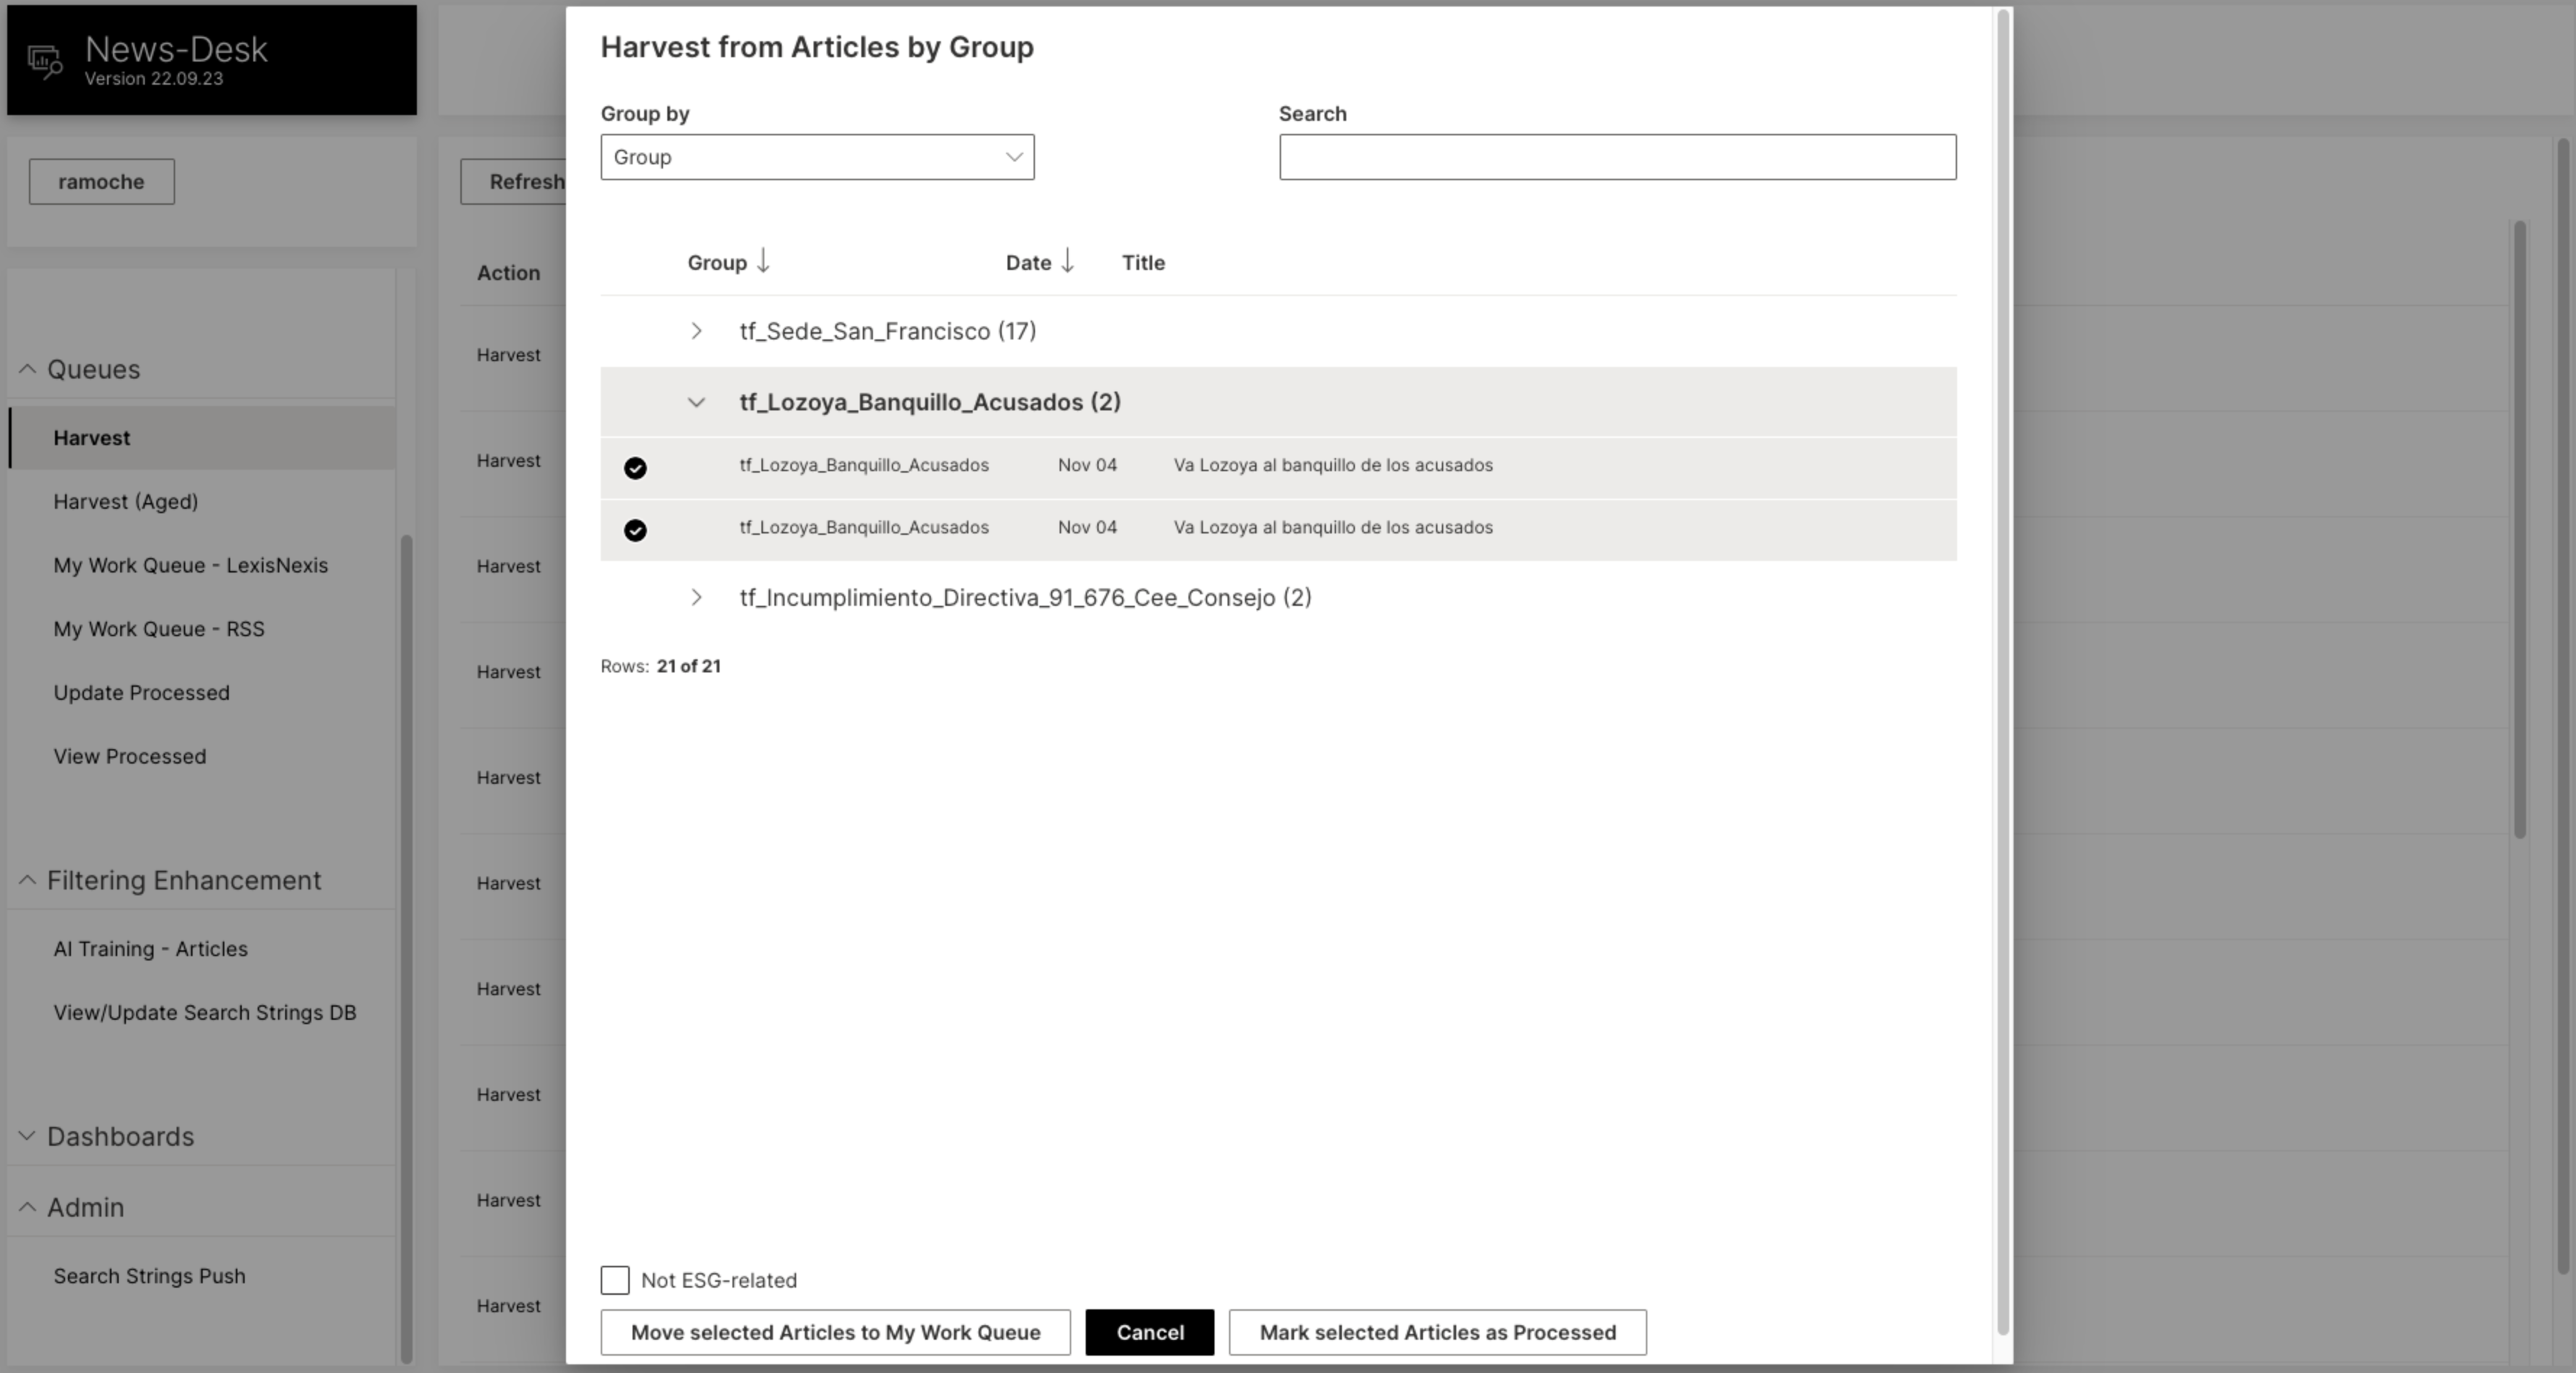Expand the tf_Incumplimiento_Directiva_91_676_Cee_Consejo group

click(x=697, y=597)
